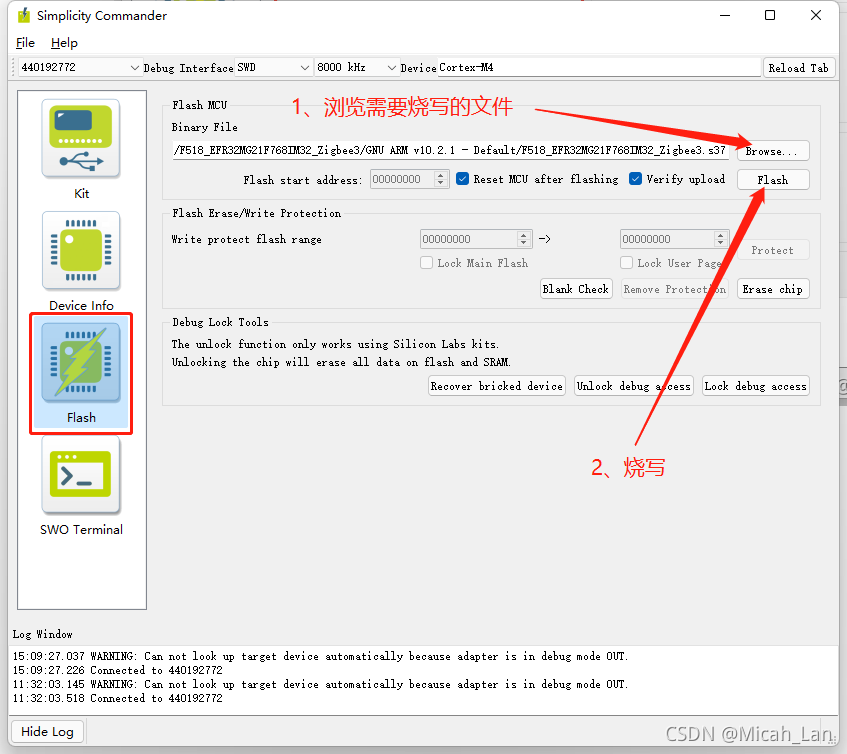Viewport: 847px width, 754px height.
Task: Increment write protect range start stepper
Action: (523, 235)
